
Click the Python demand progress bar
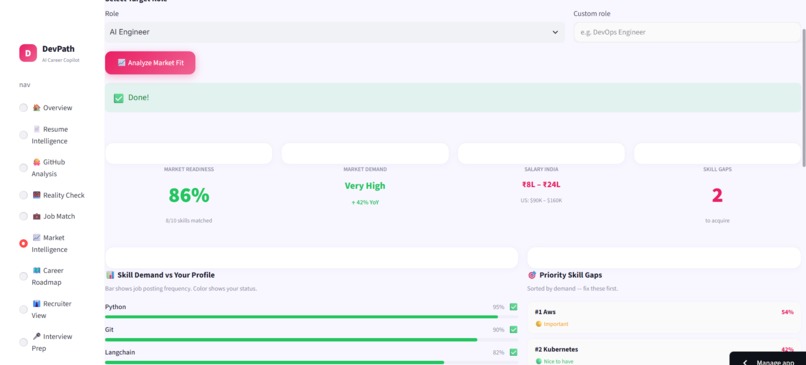pyautogui.click(x=311, y=317)
